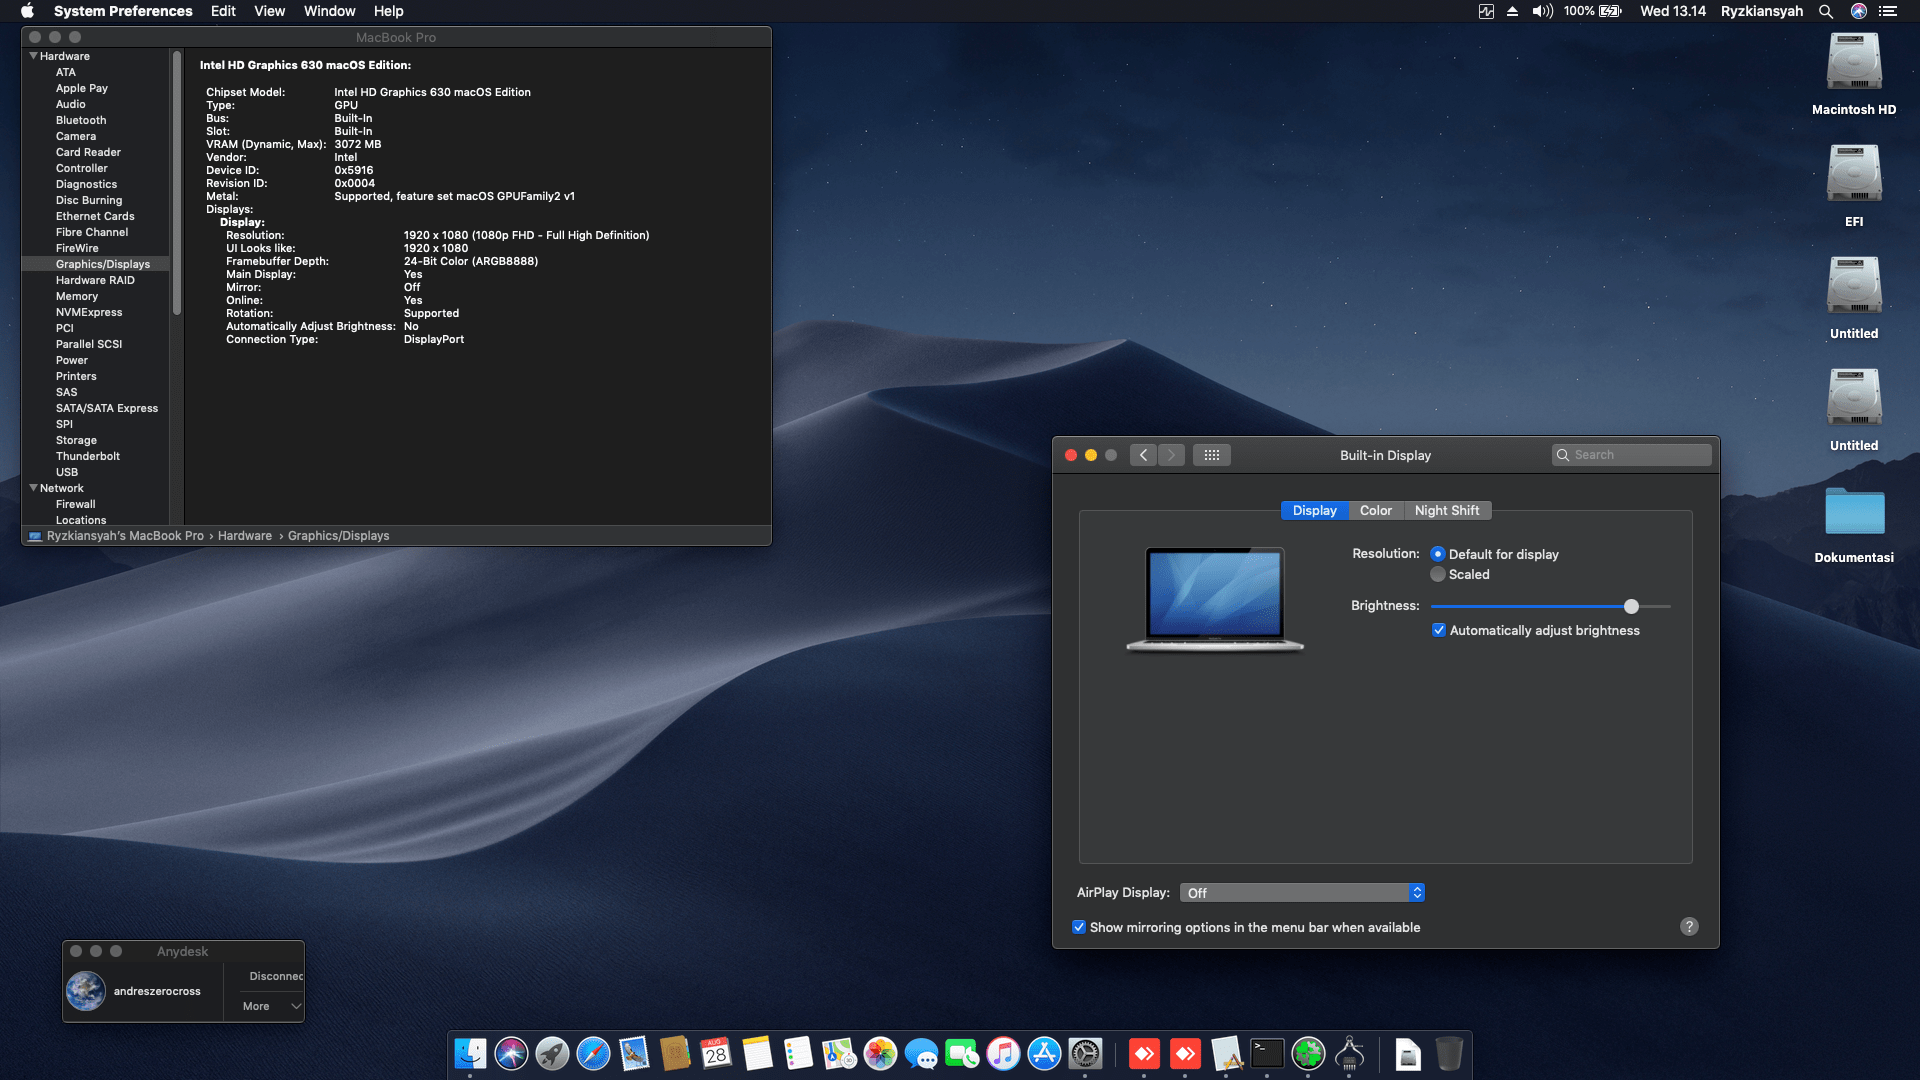Open System Preferences from the Dock
This screenshot has height=1080, width=1920.
point(1086,1054)
